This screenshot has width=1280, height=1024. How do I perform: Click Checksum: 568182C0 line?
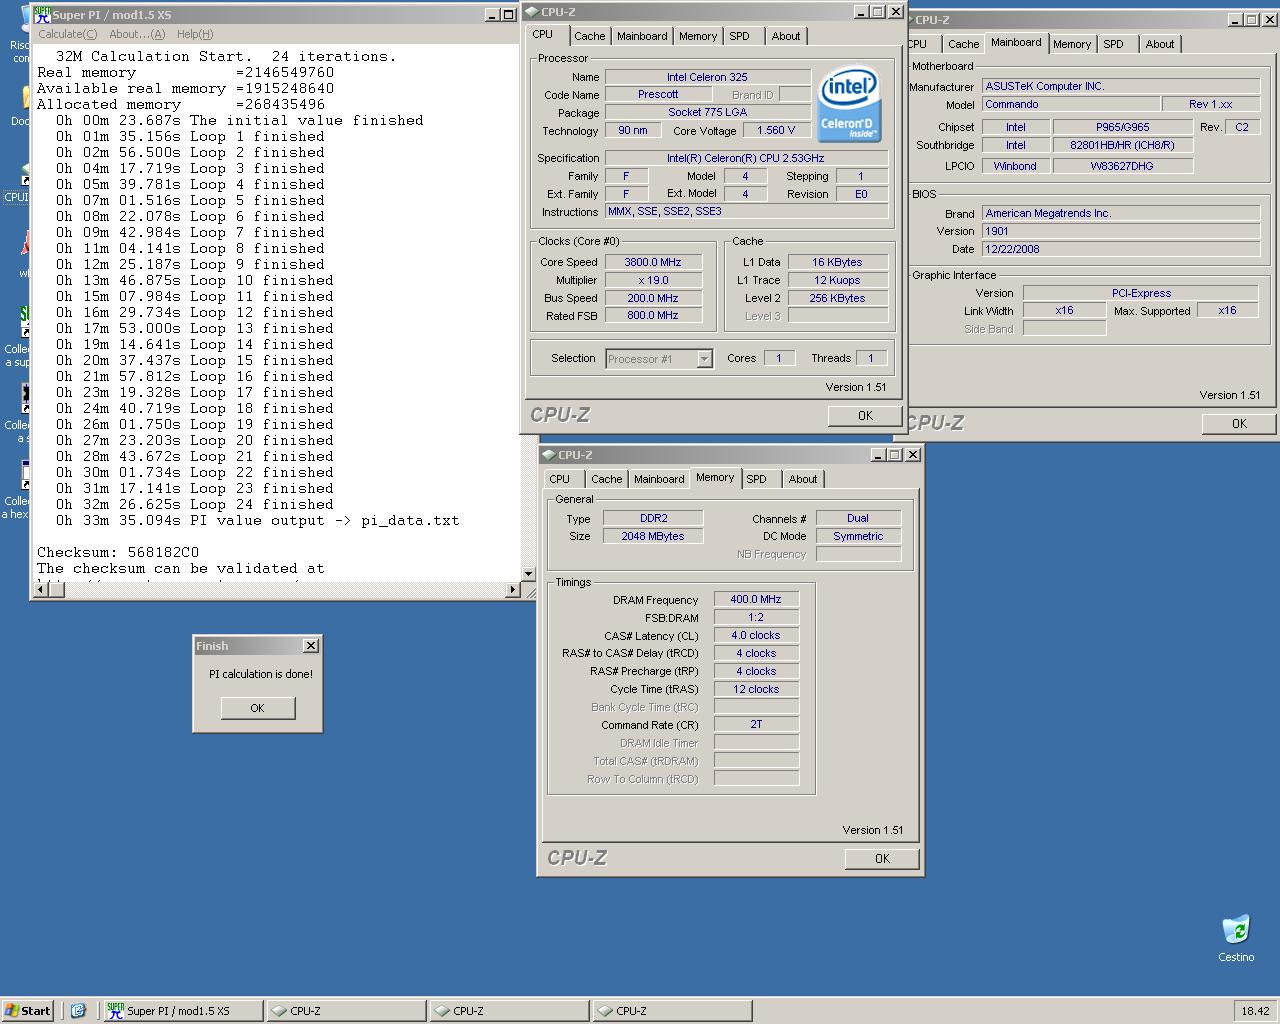118,552
